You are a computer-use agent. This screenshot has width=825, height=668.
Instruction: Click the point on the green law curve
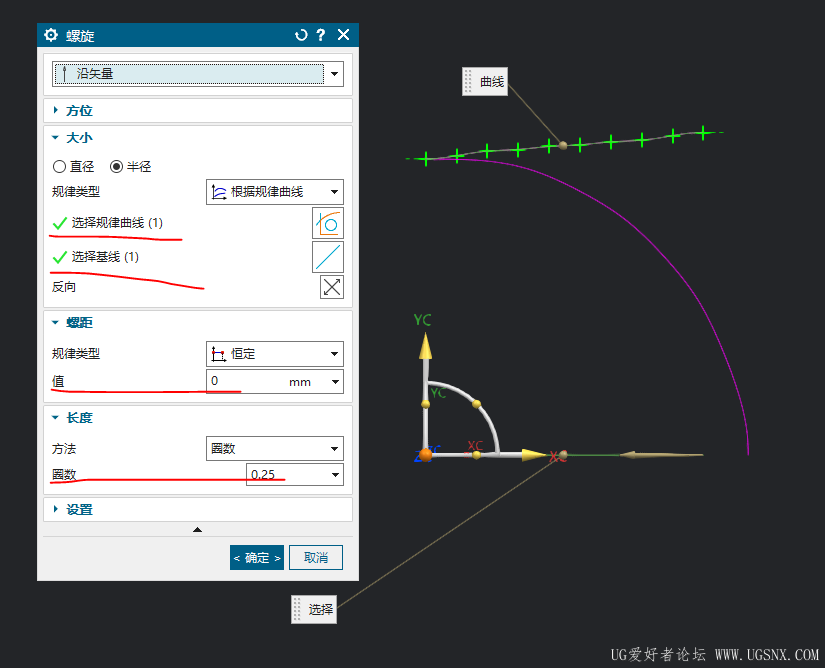tap(563, 145)
